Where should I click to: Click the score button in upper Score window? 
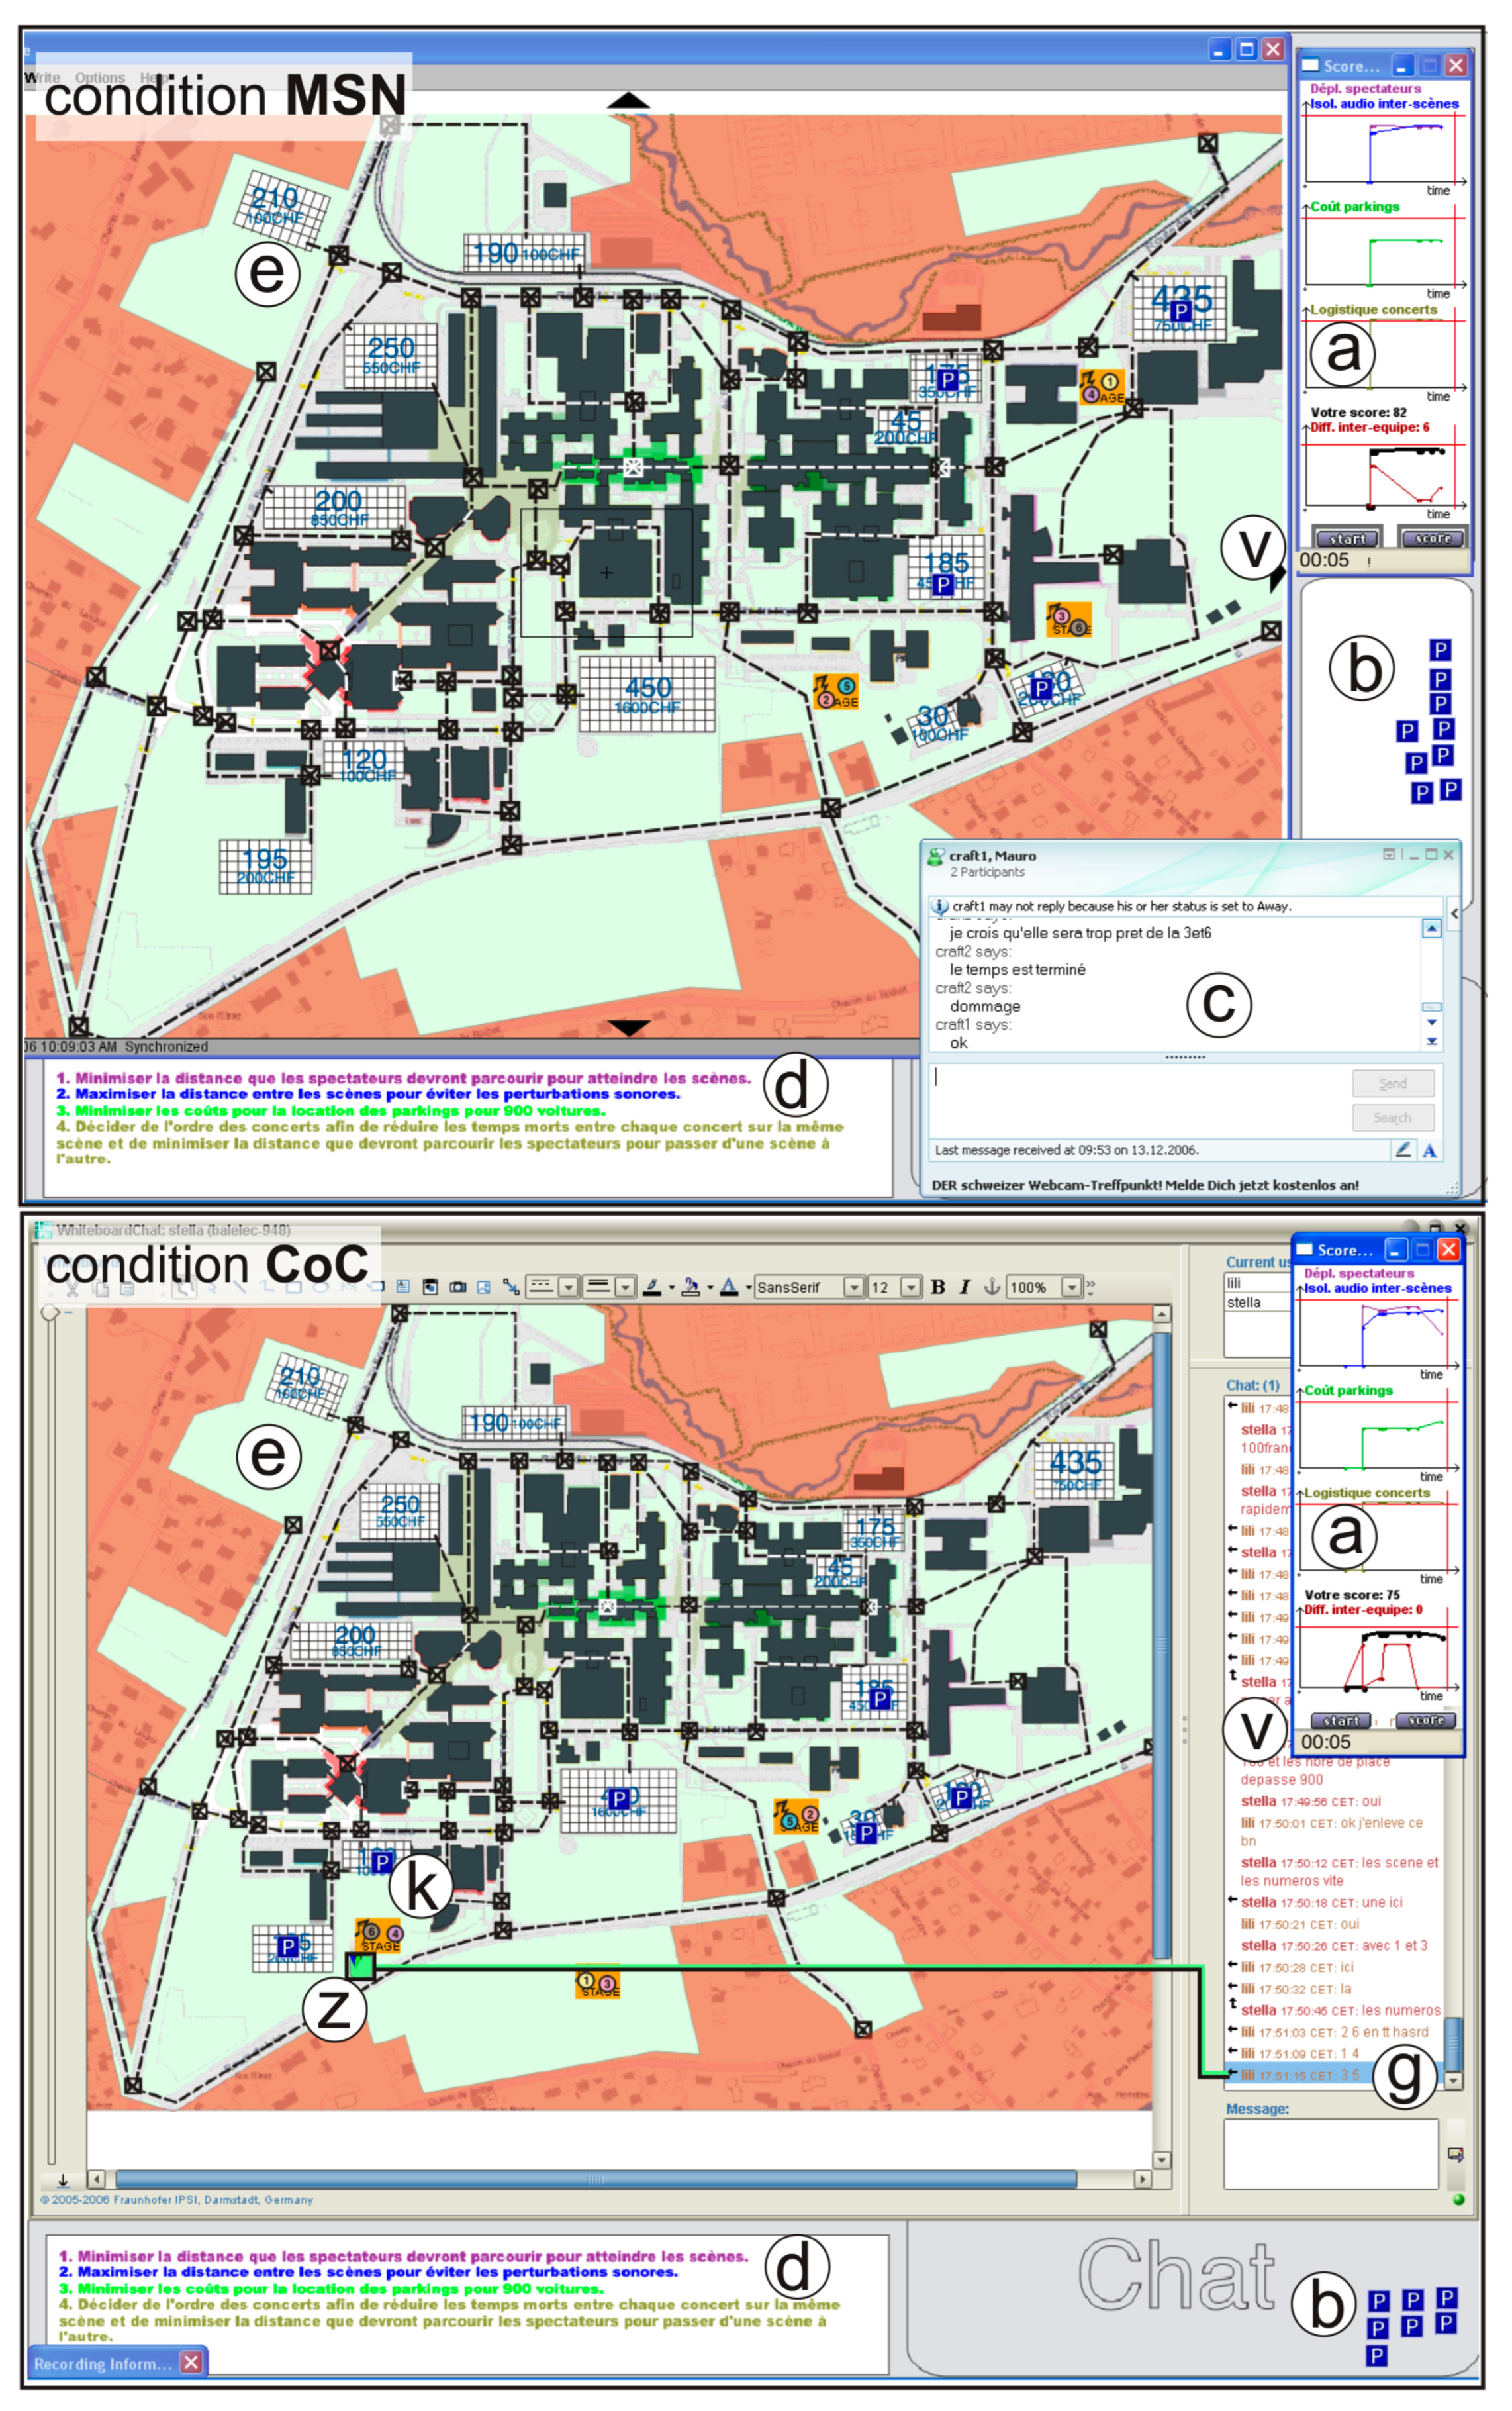point(1432,538)
